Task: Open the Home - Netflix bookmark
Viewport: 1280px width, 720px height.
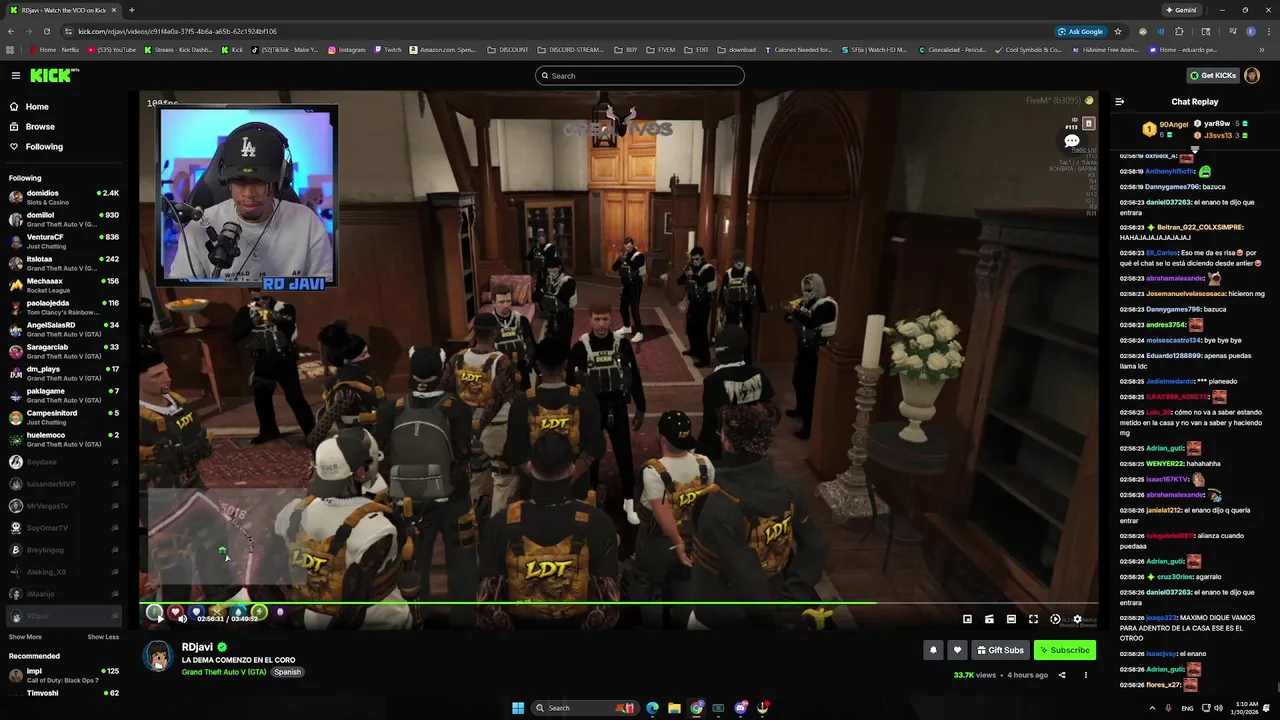Action: [53, 49]
